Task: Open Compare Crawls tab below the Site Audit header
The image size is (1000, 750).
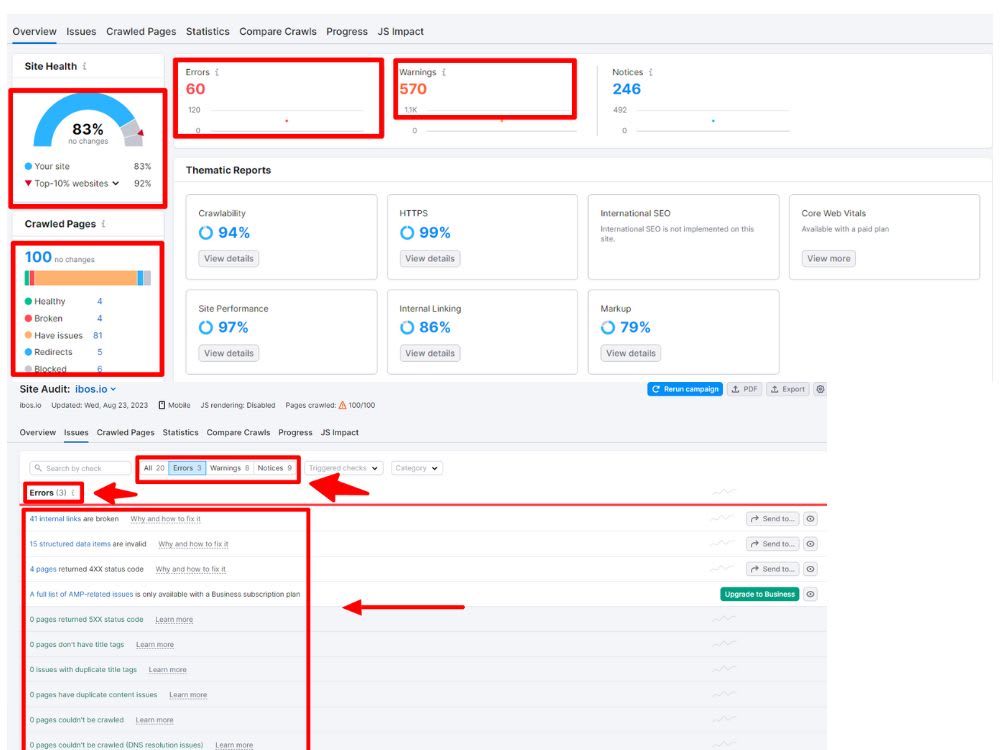Action: pos(238,432)
